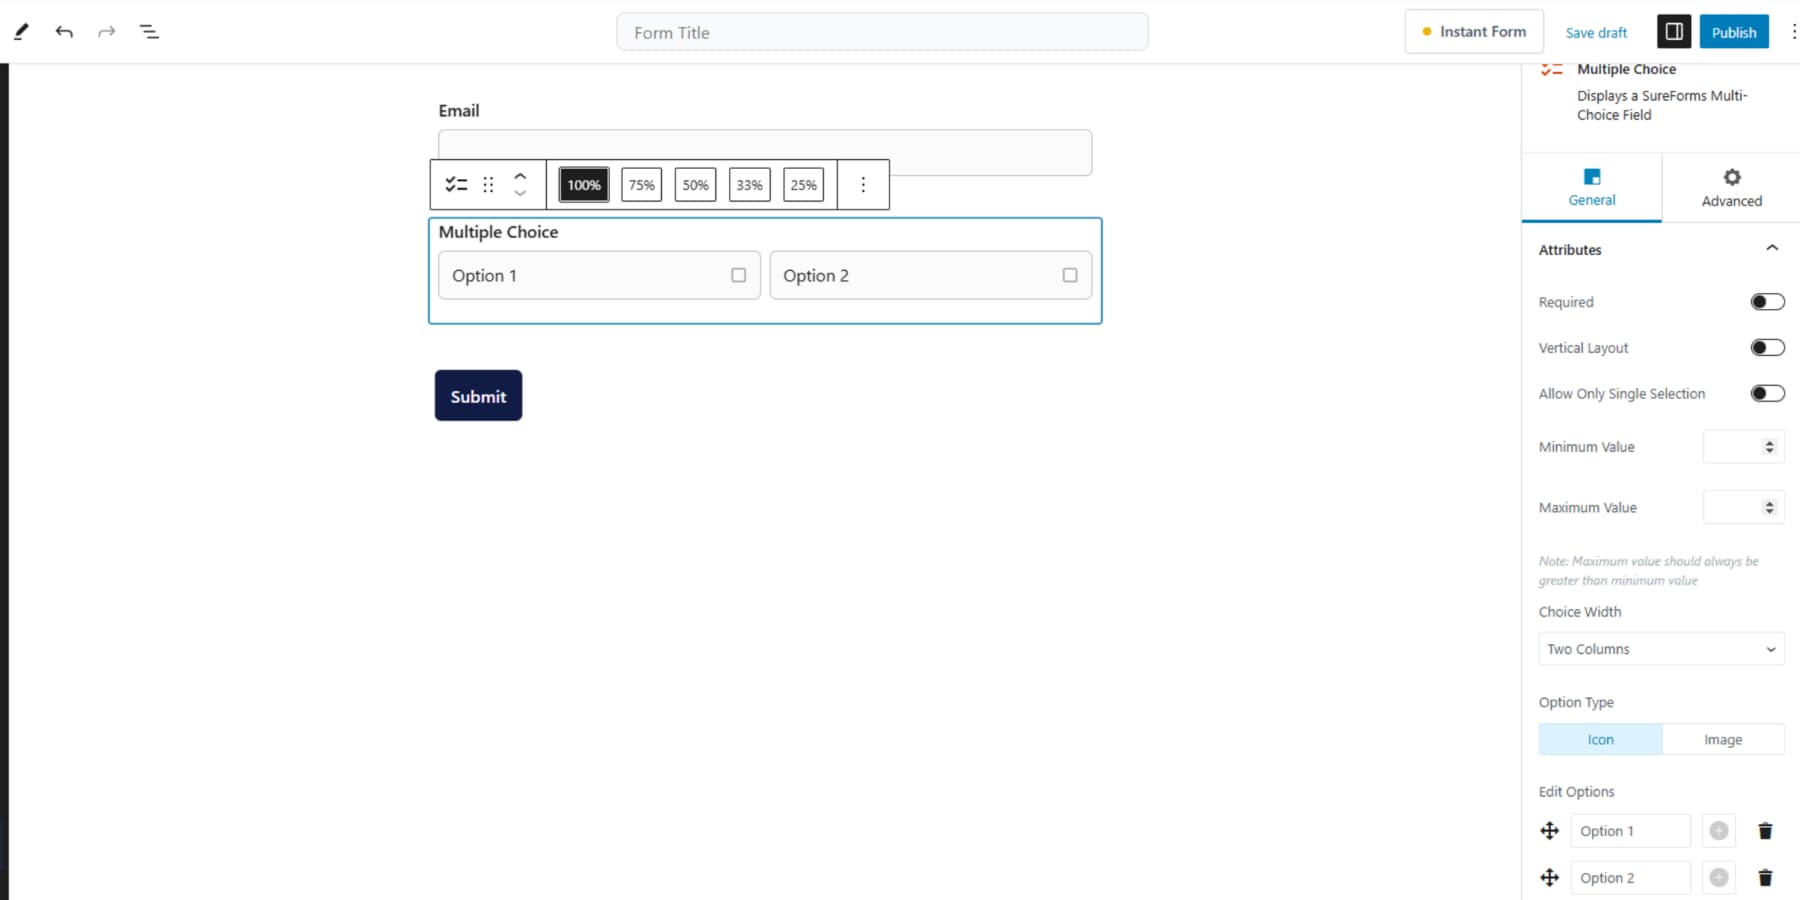
Task: Open the Choice Width dropdown
Action: click(1660, 648)
